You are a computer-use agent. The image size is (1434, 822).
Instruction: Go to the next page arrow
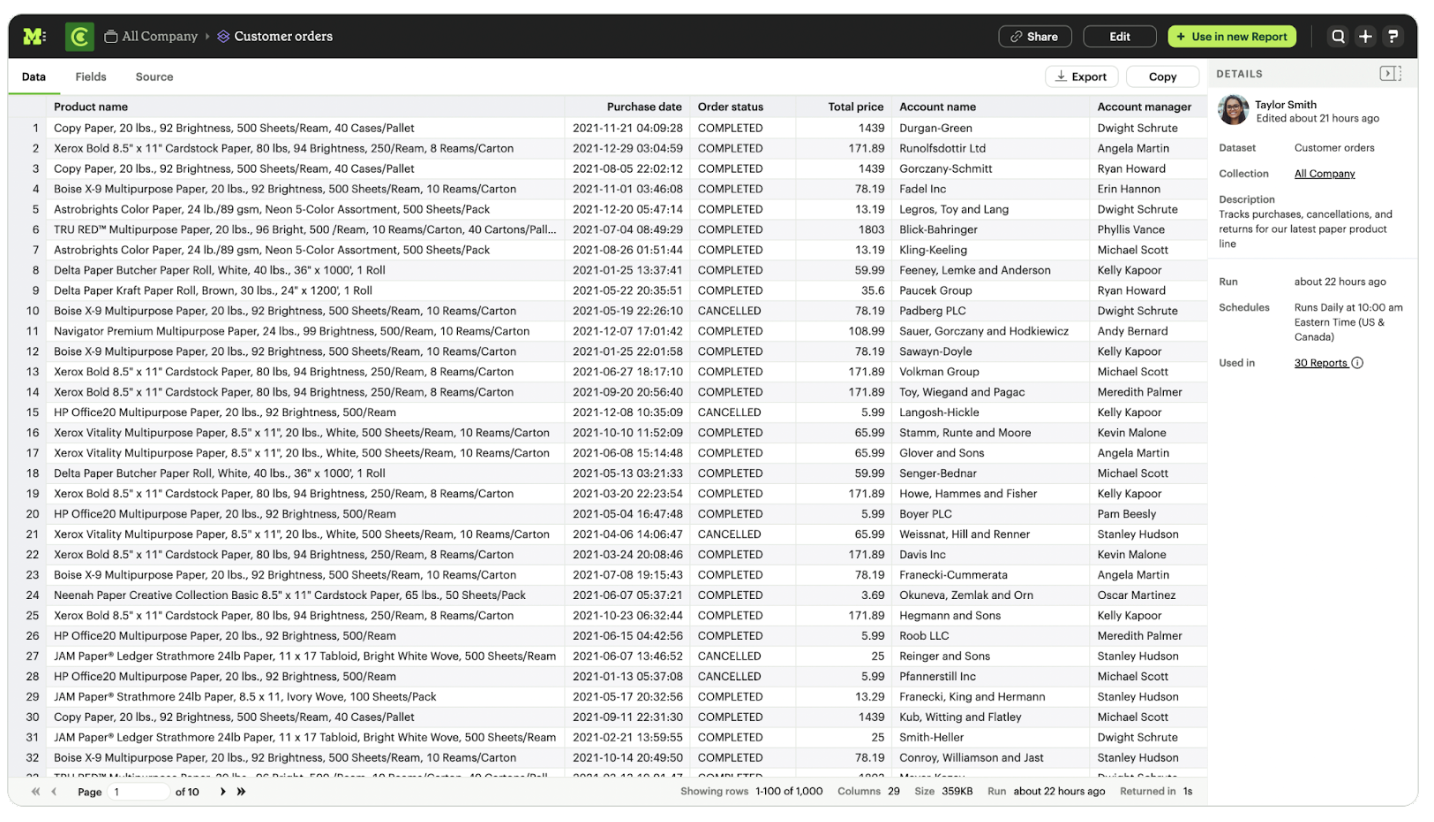(x=222, y=792)
